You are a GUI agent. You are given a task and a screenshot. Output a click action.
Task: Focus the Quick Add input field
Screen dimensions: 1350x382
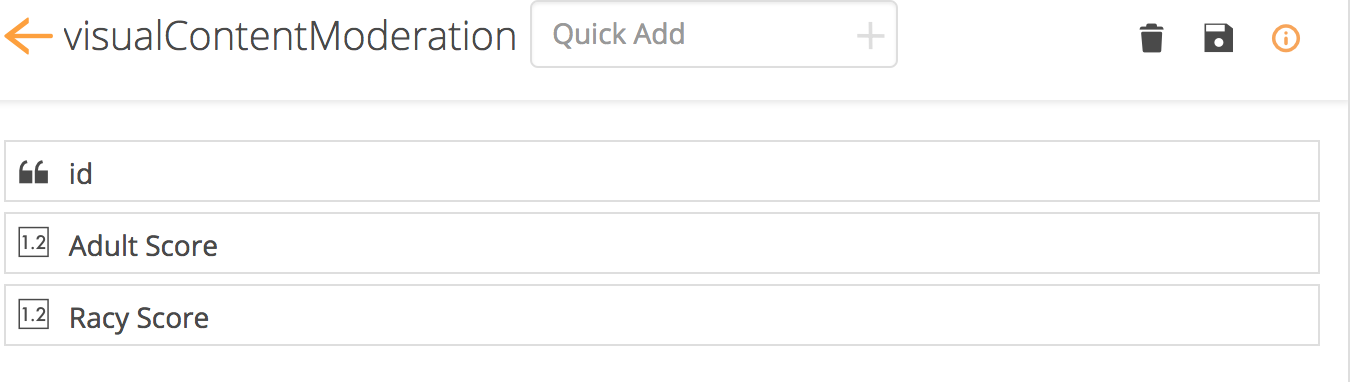(714, 35)
